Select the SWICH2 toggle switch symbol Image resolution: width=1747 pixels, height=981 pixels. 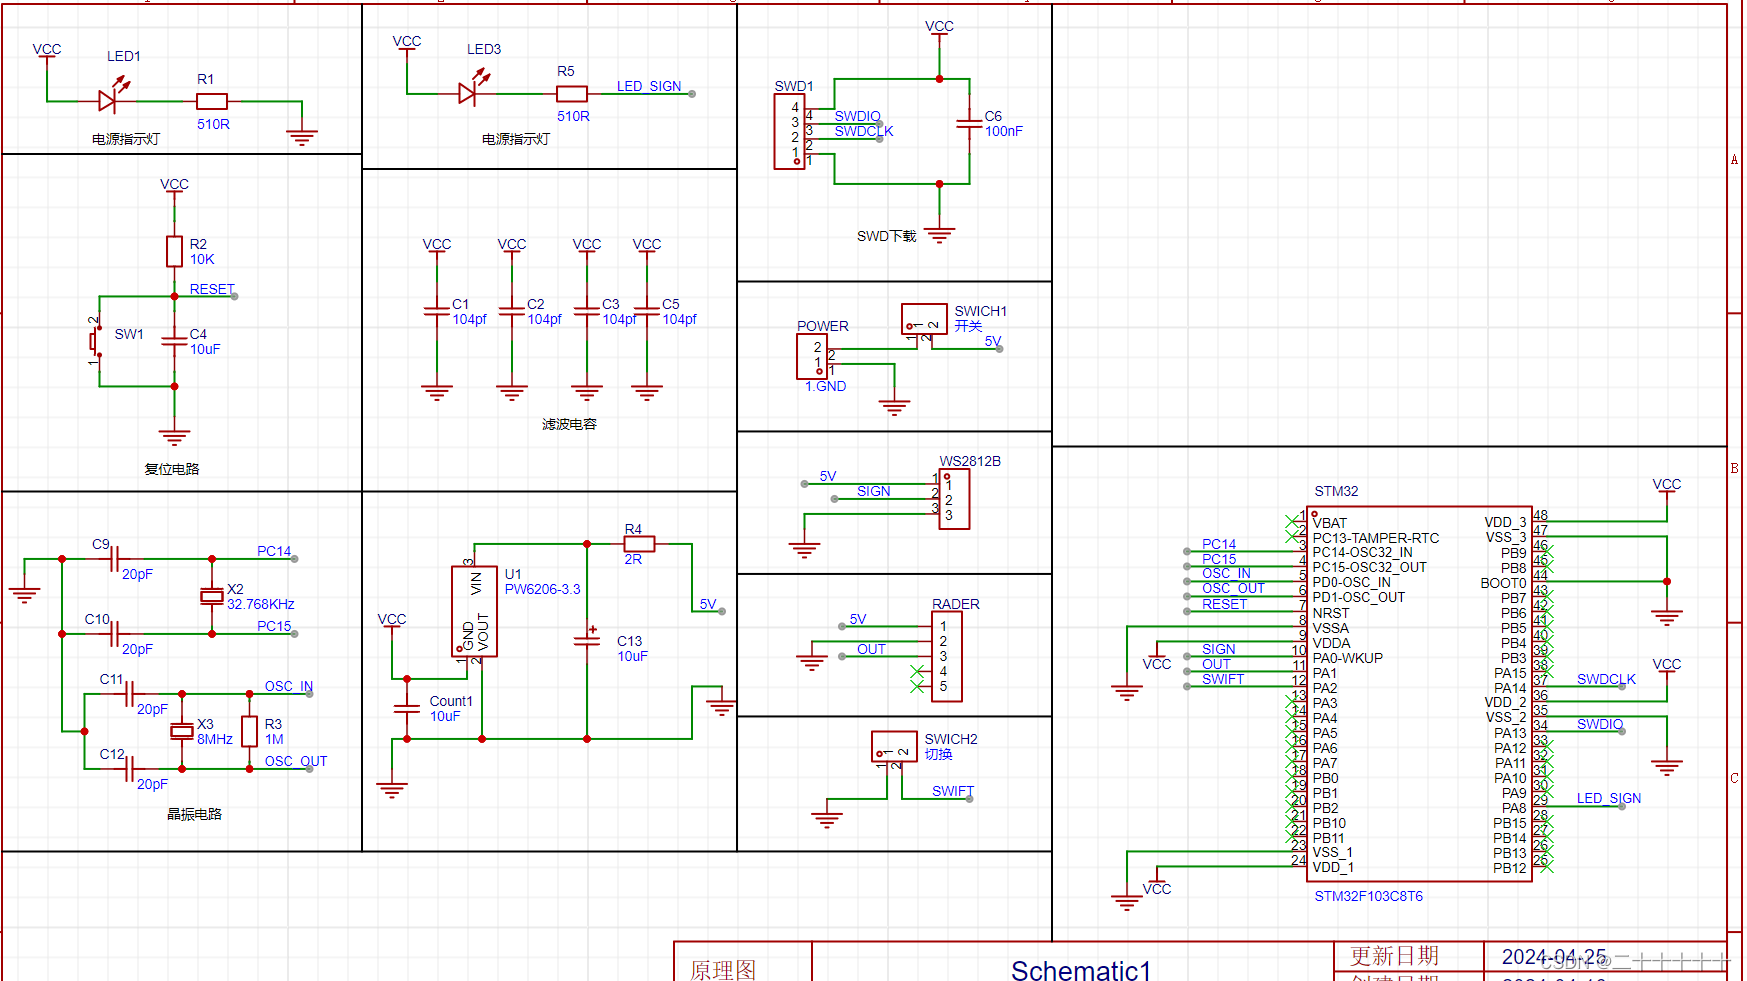[x=894, y=747]
